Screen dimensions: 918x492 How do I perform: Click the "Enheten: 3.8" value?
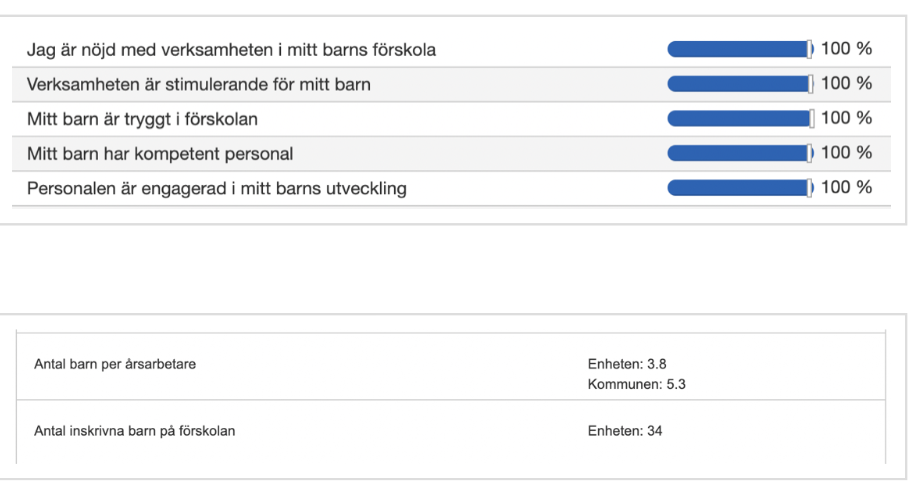627,364
